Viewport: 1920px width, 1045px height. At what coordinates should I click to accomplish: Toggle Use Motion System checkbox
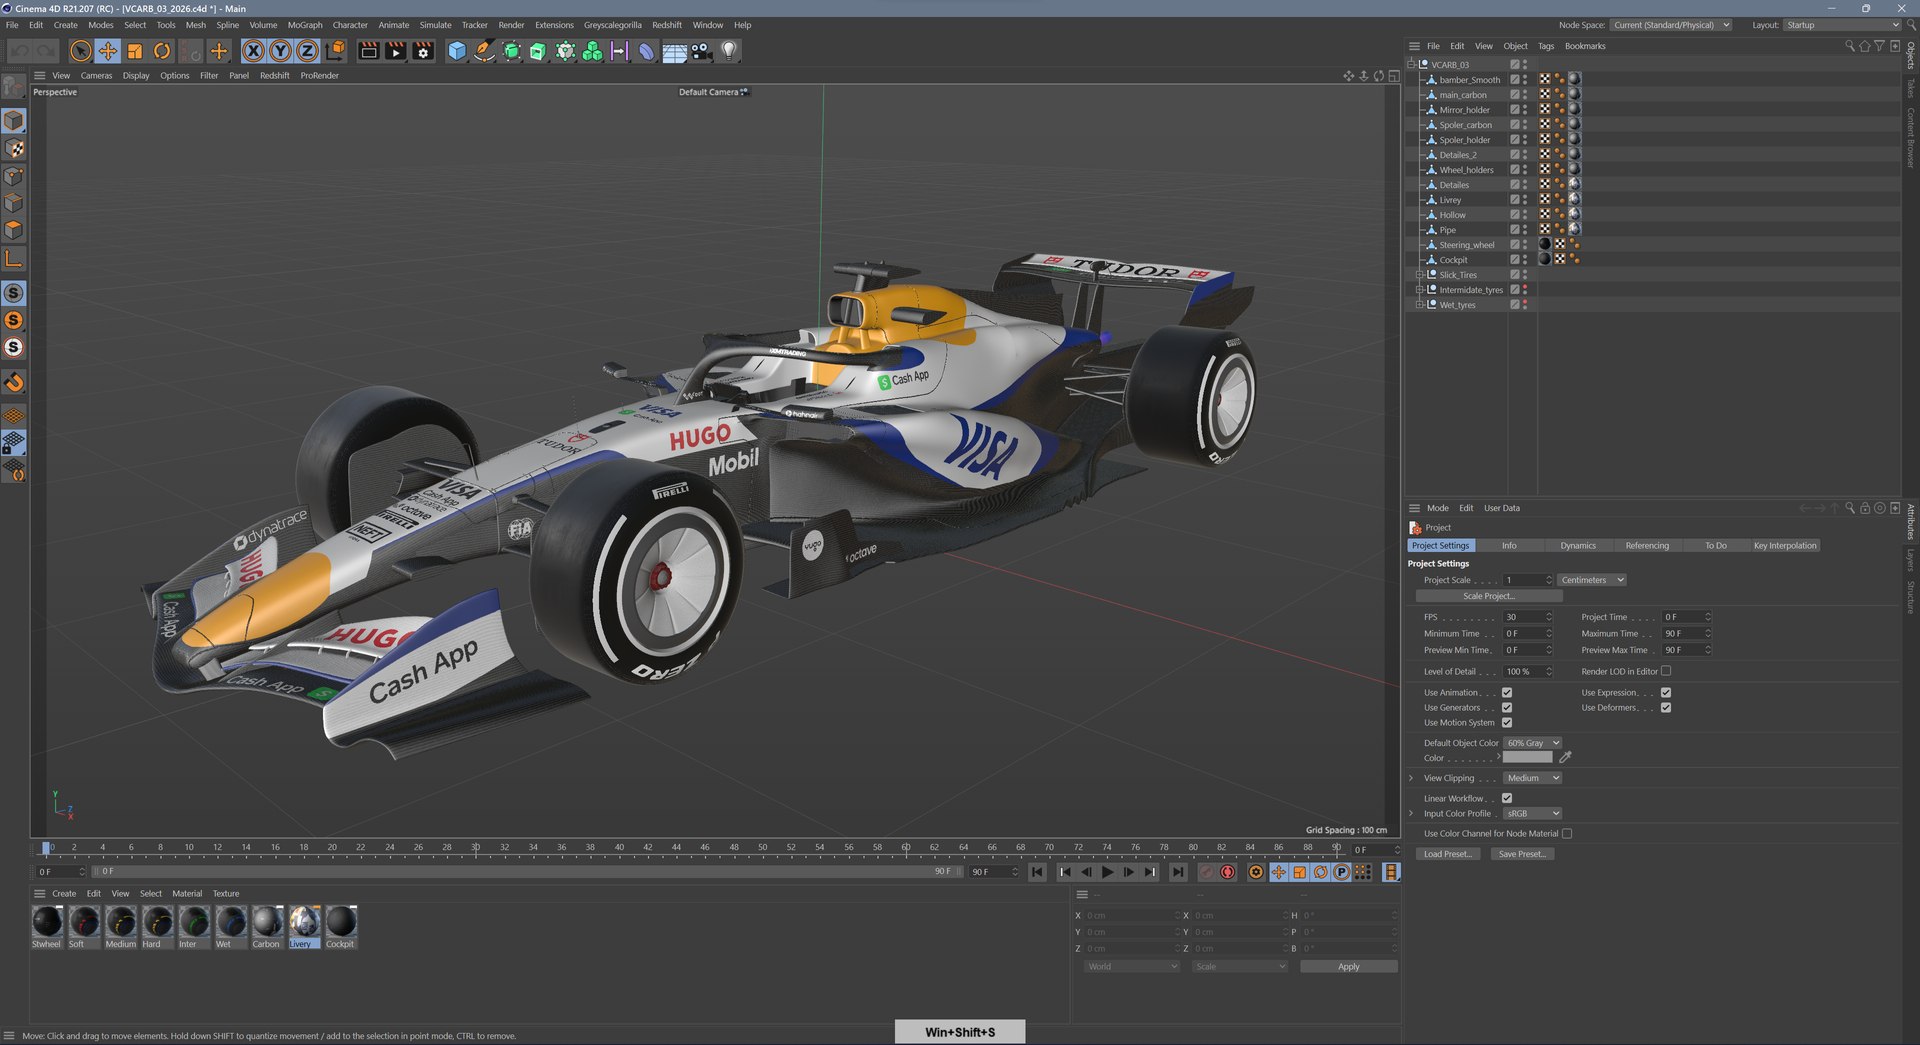click(1507, 722)
